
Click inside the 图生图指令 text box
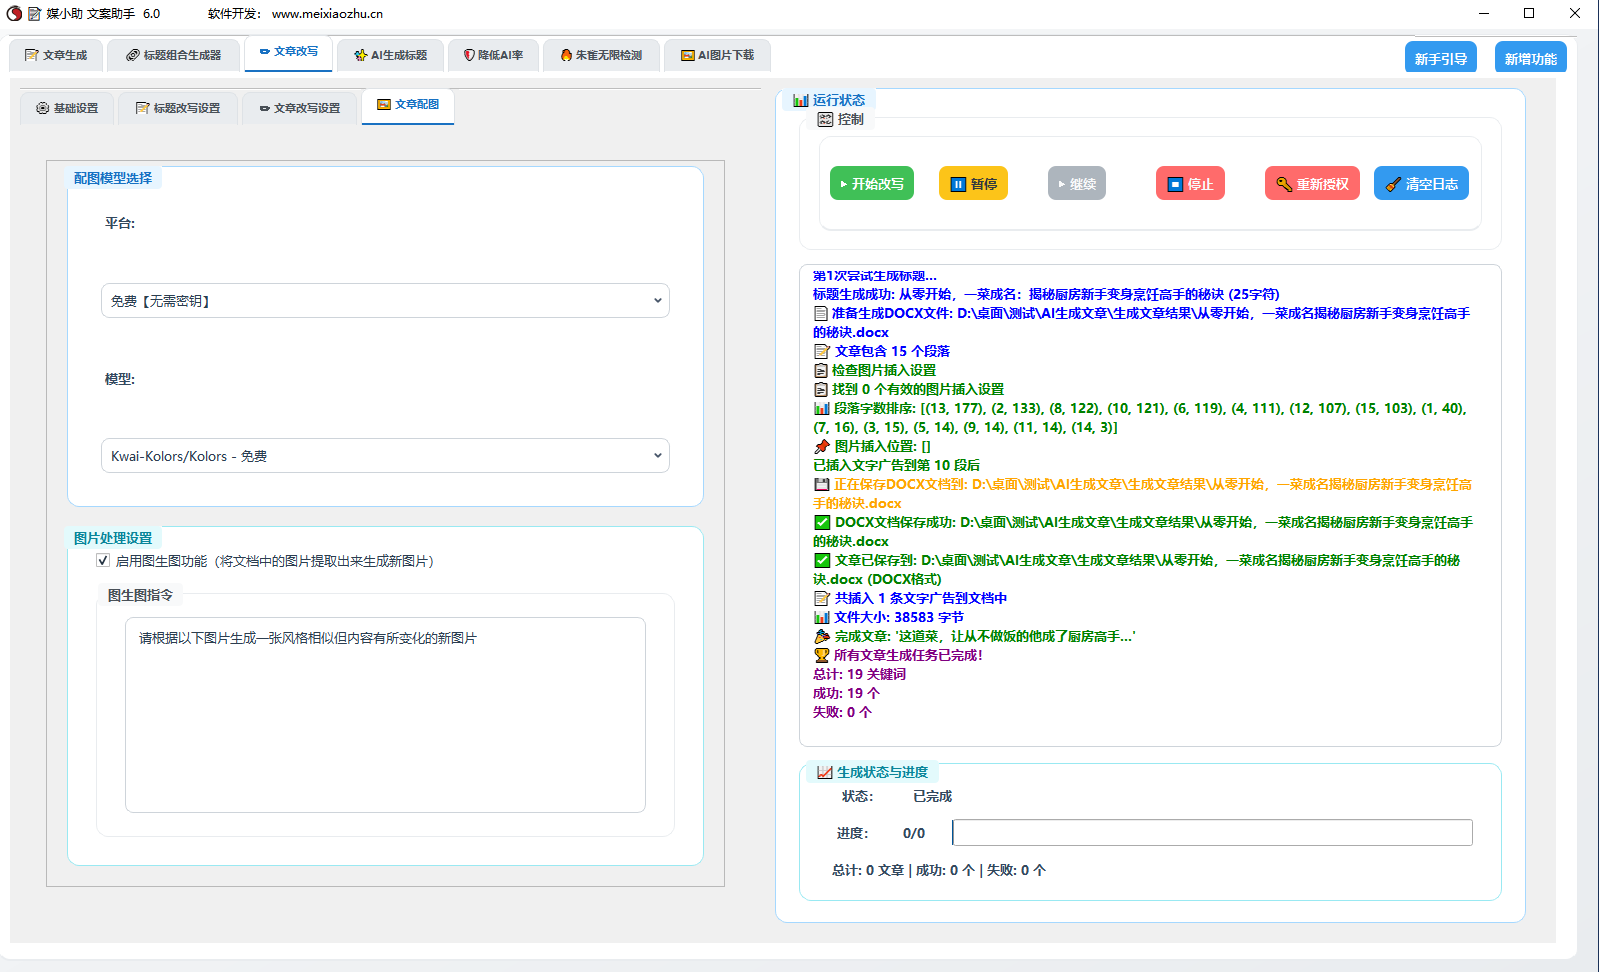point(385,715)
